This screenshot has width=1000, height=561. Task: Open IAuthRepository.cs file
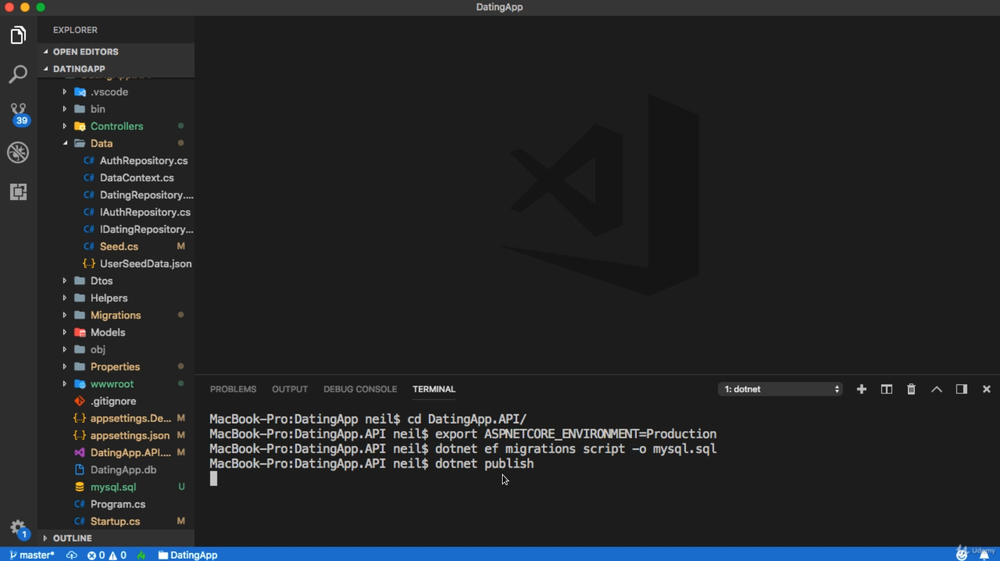pyautogui.click(x=116, y=212)
